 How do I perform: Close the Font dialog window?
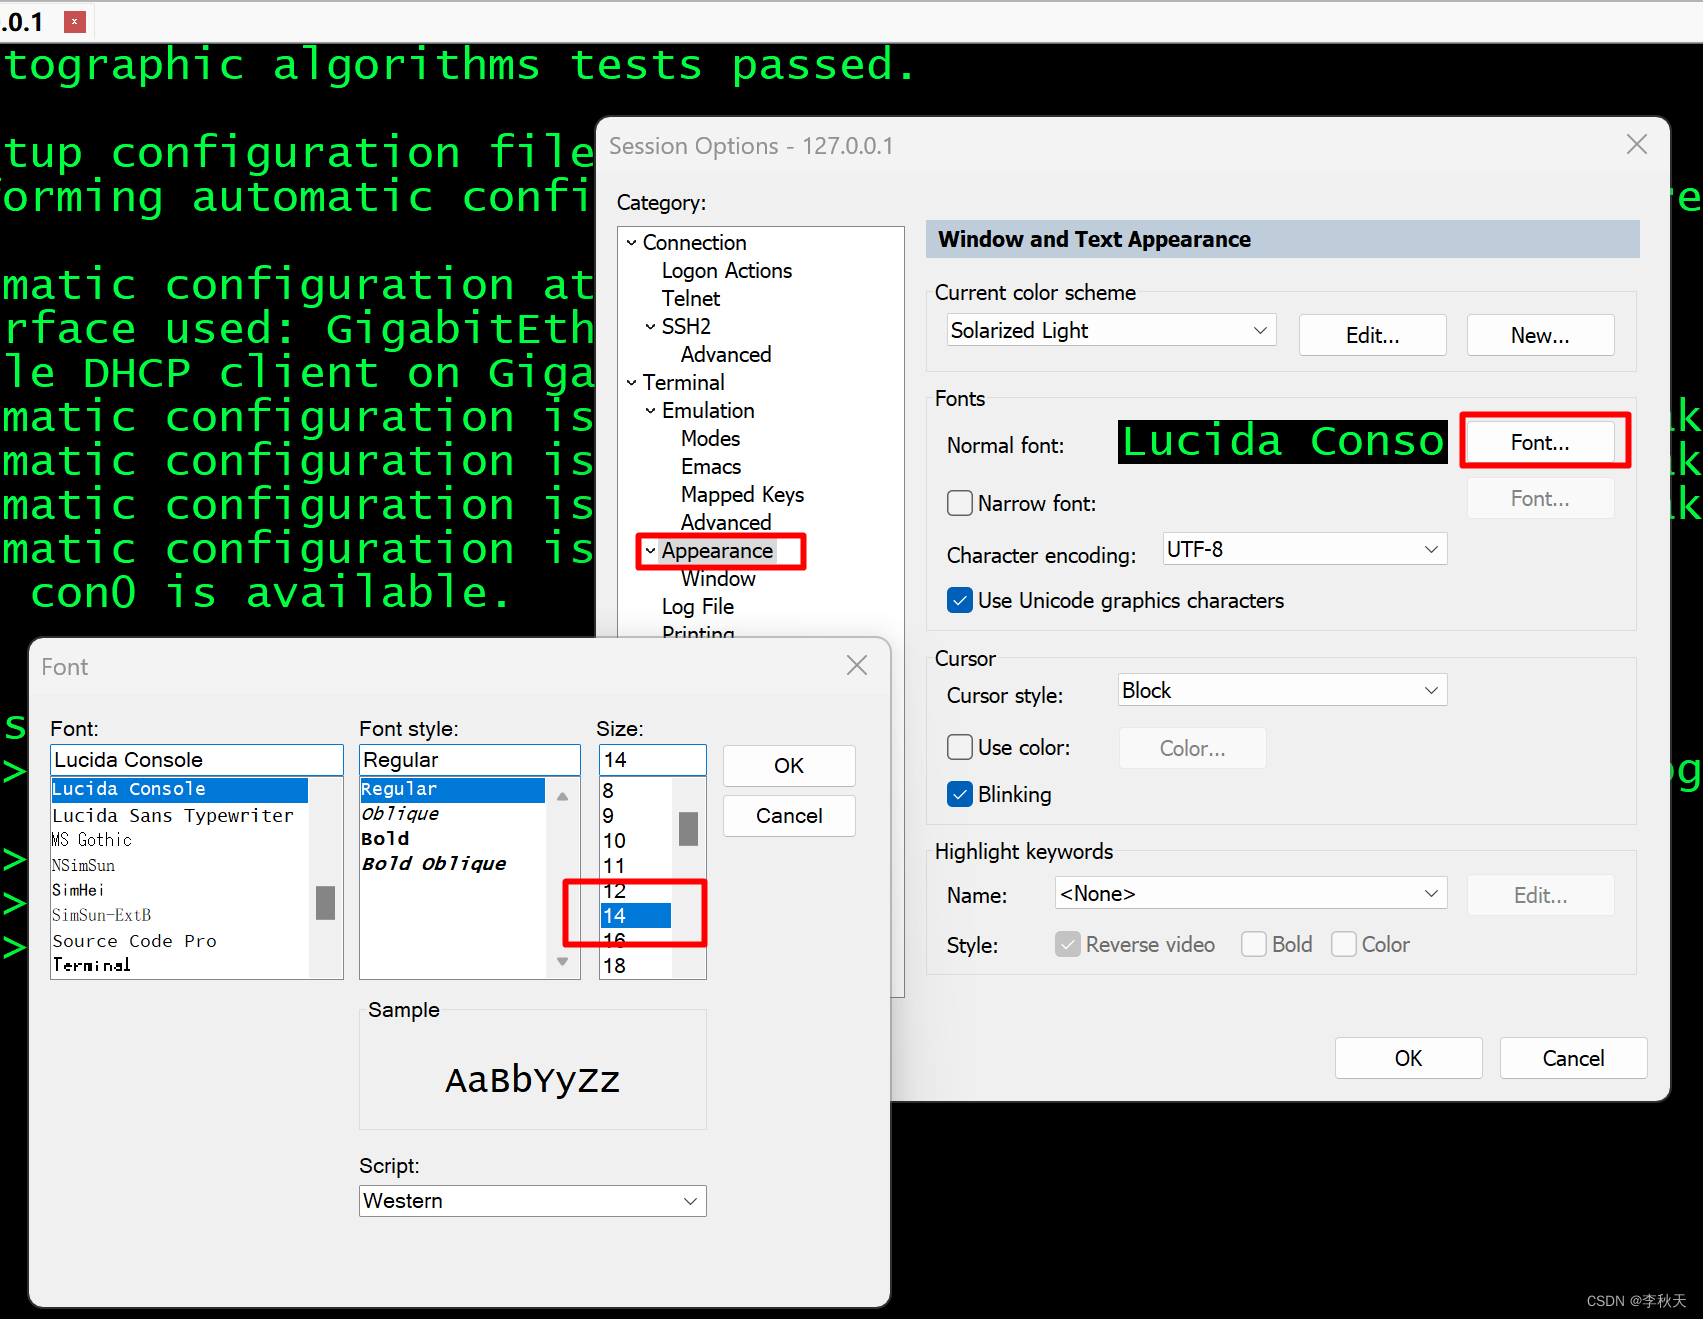pyautogui.click(x=856, y=666)
